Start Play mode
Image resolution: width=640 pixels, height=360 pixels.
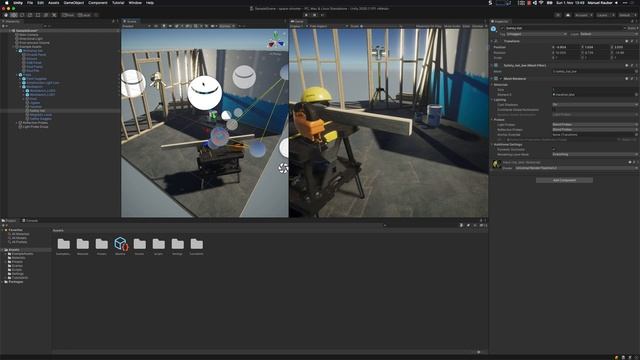[x=307, y=15]
